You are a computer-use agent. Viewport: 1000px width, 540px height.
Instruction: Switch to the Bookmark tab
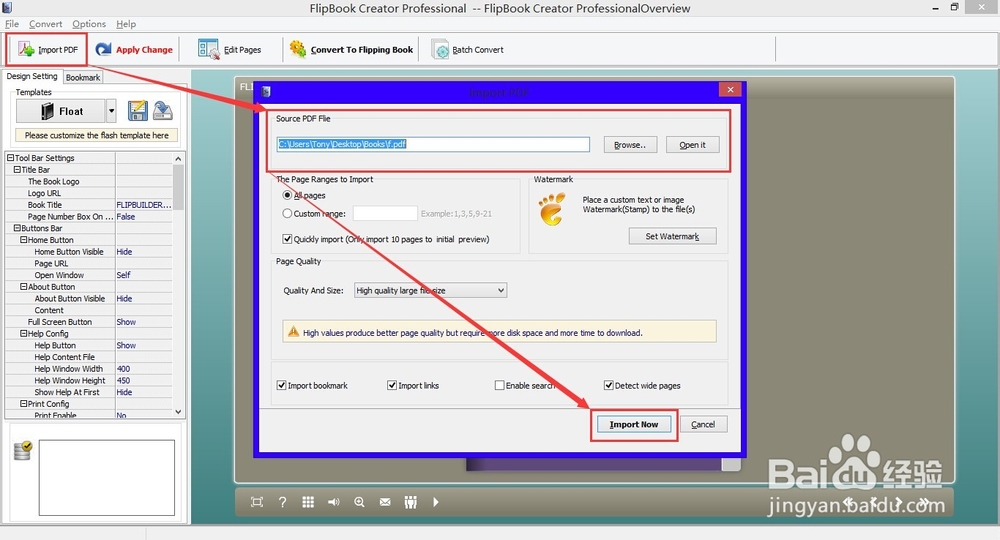coord(83,77)
